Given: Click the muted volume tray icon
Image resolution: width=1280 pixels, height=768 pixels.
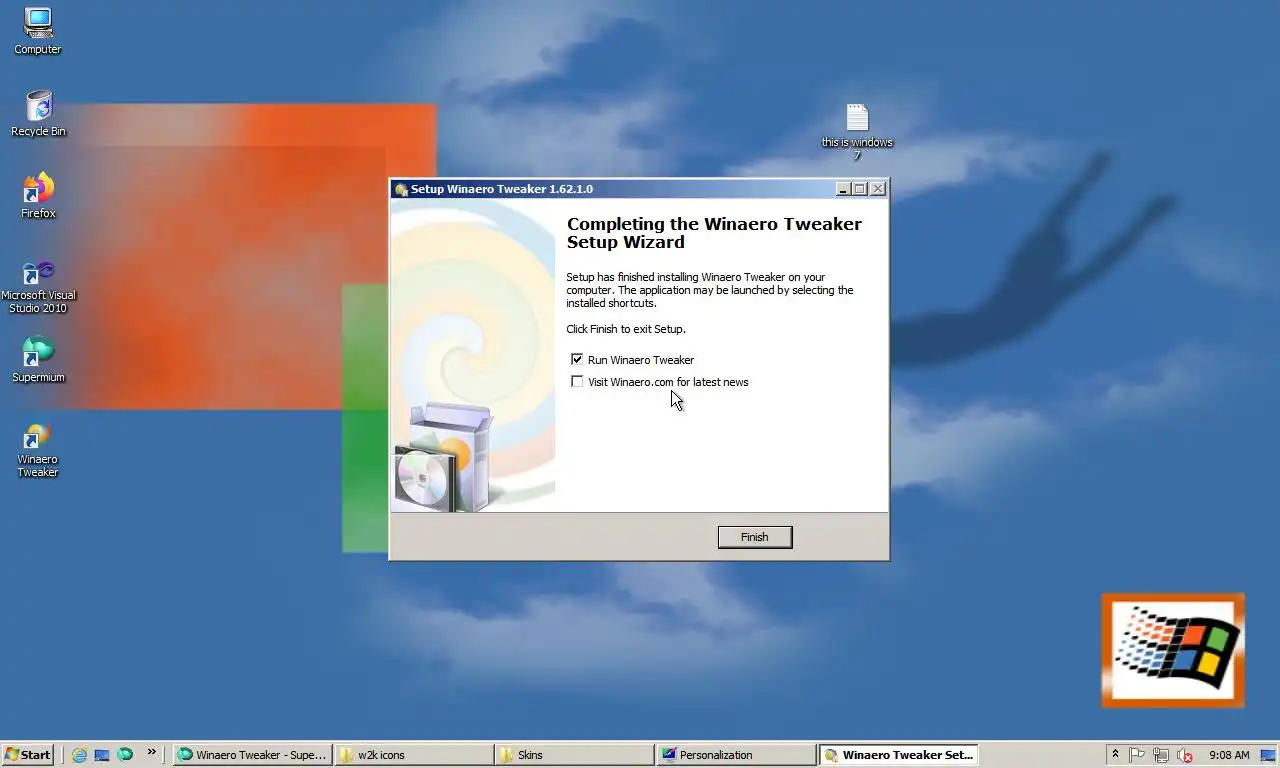Looking at the screenshot, I should point(1185,755).
